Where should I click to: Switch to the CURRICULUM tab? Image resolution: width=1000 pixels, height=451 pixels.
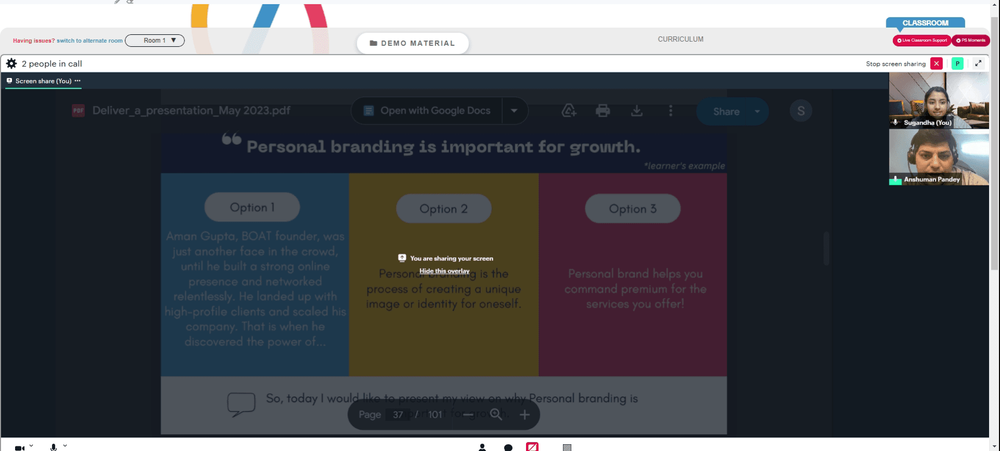[x=680, y=40]
